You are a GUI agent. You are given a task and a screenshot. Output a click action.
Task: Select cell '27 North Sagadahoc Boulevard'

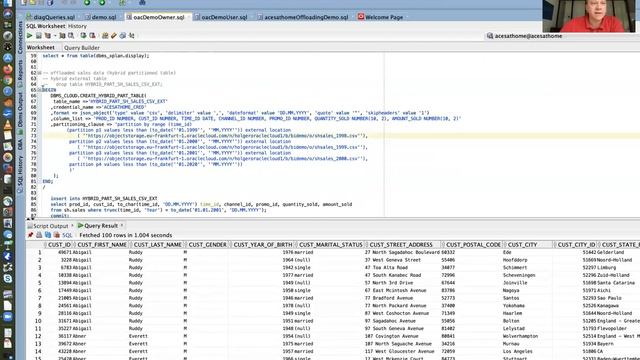click(x=402, y=252)
